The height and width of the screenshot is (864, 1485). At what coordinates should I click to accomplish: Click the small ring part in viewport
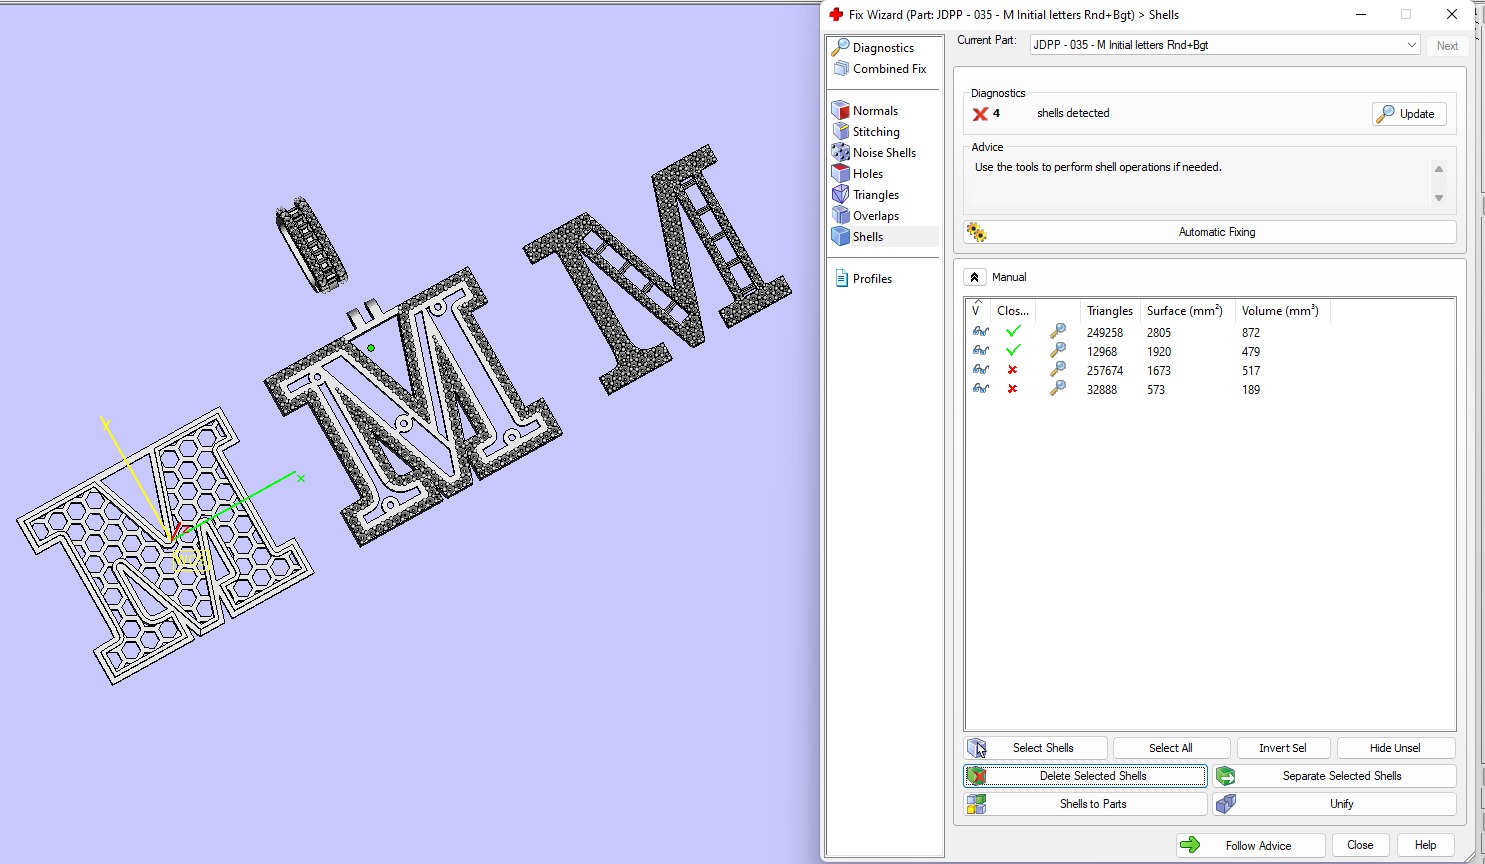coord(311,245)
